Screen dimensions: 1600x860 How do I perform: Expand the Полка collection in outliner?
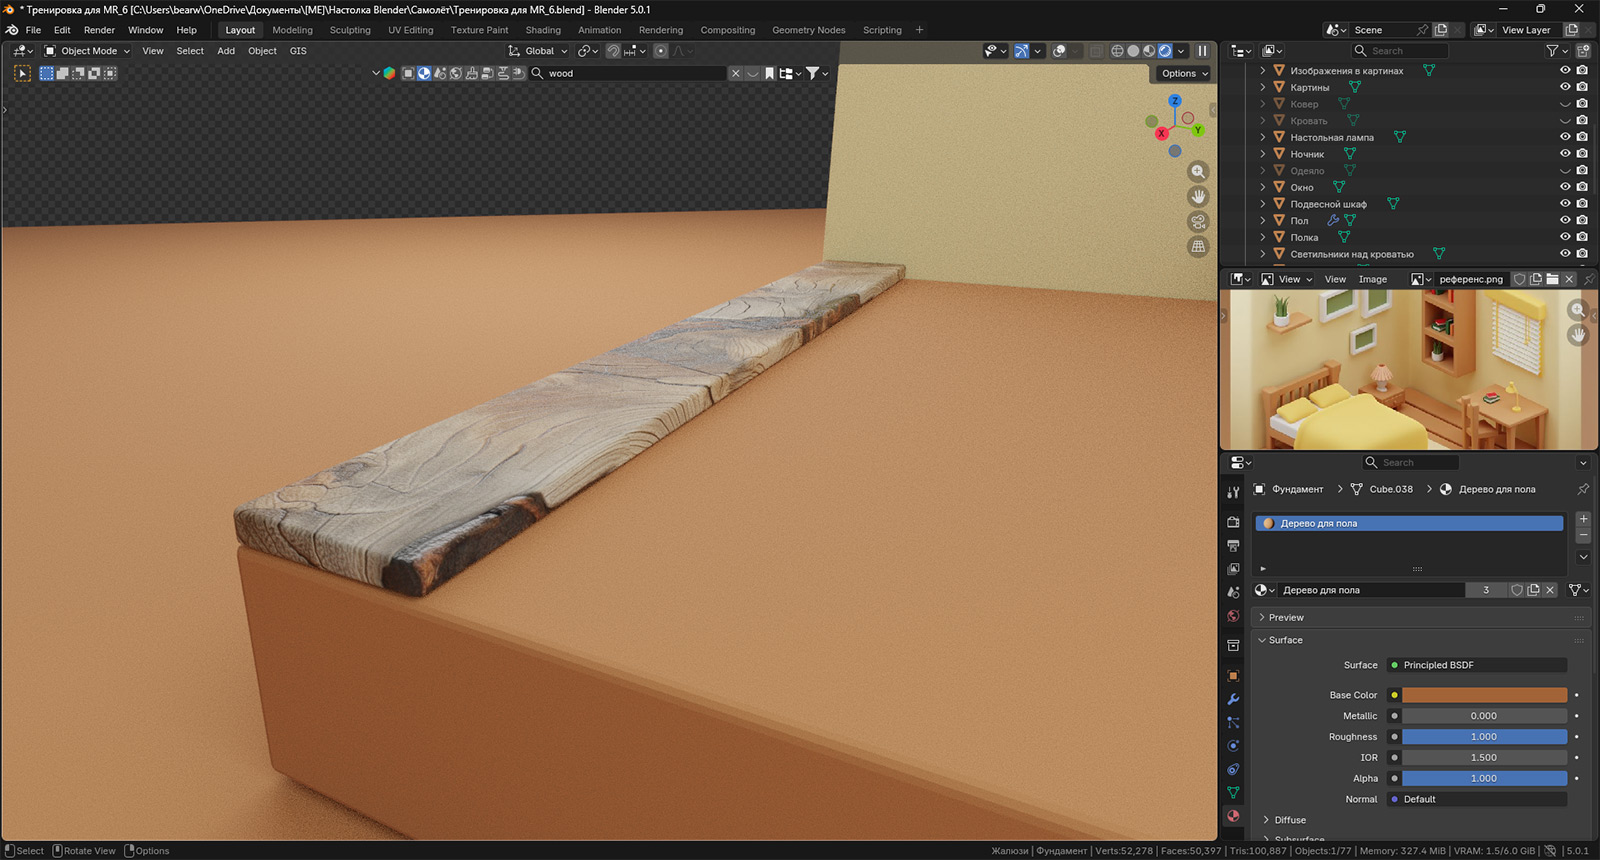[1263, 237]
